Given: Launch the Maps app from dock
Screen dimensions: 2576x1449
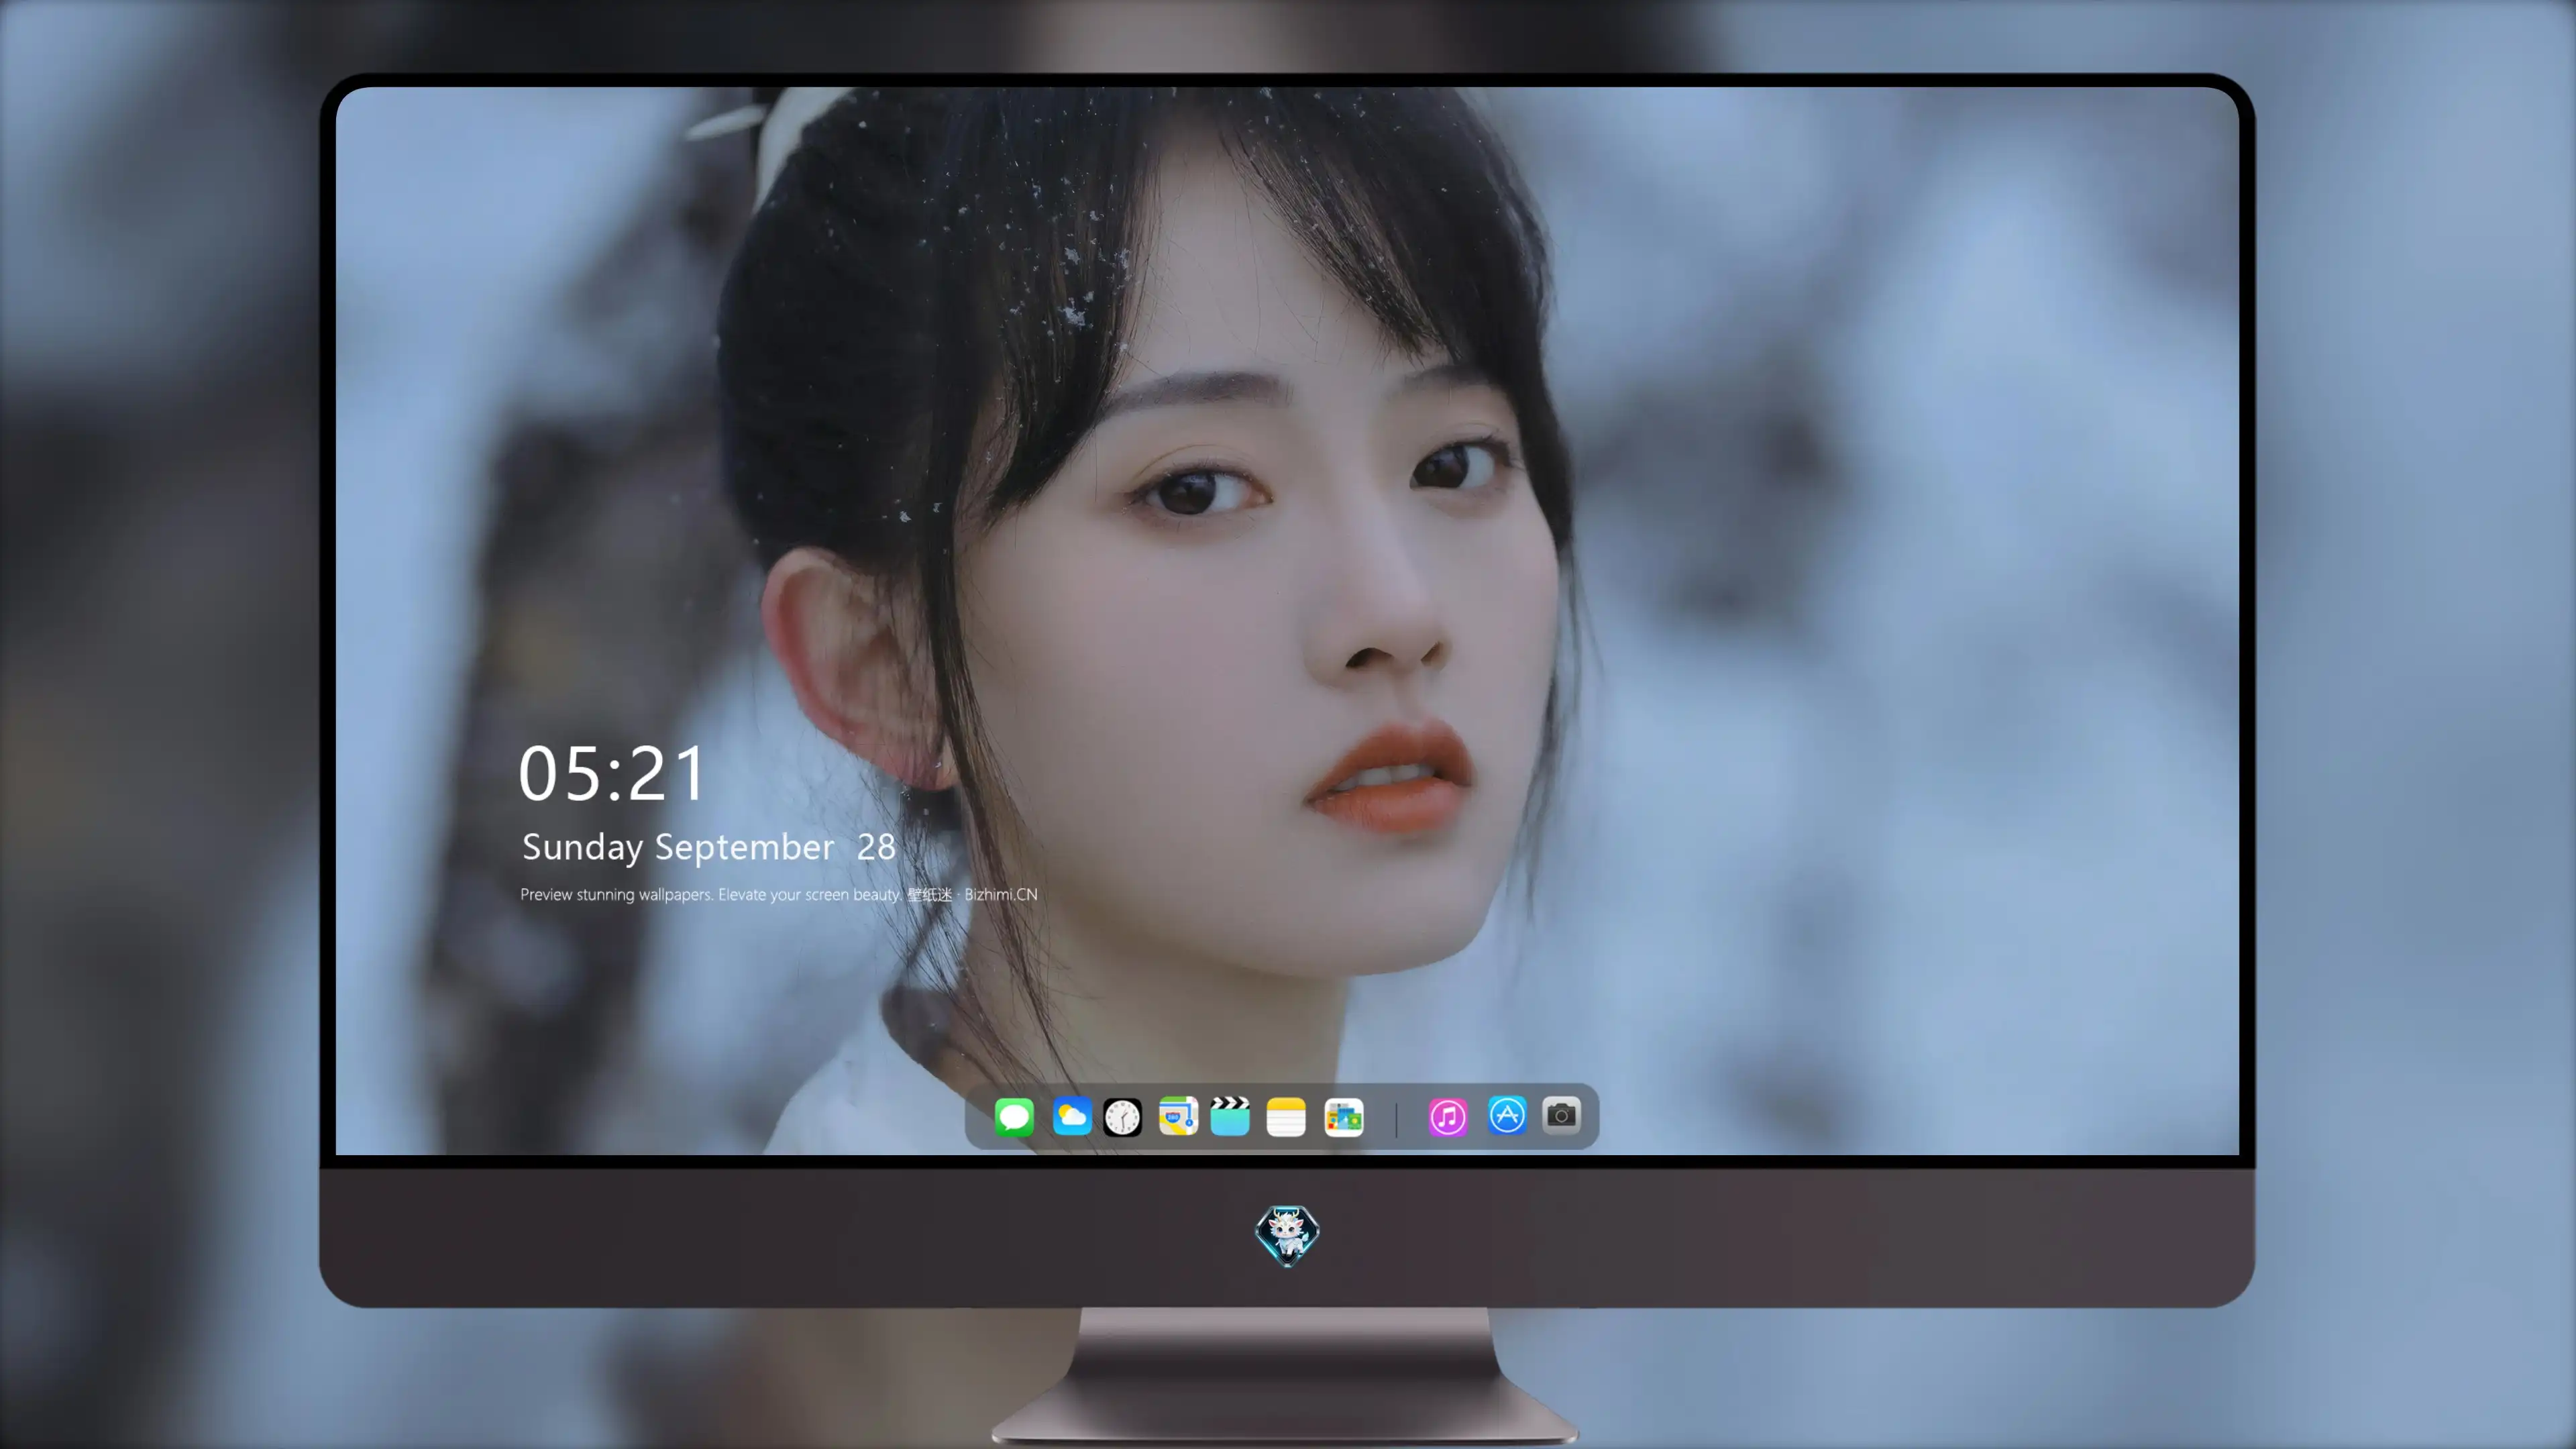Looking at the screenshot, I should (1178, 1116).
